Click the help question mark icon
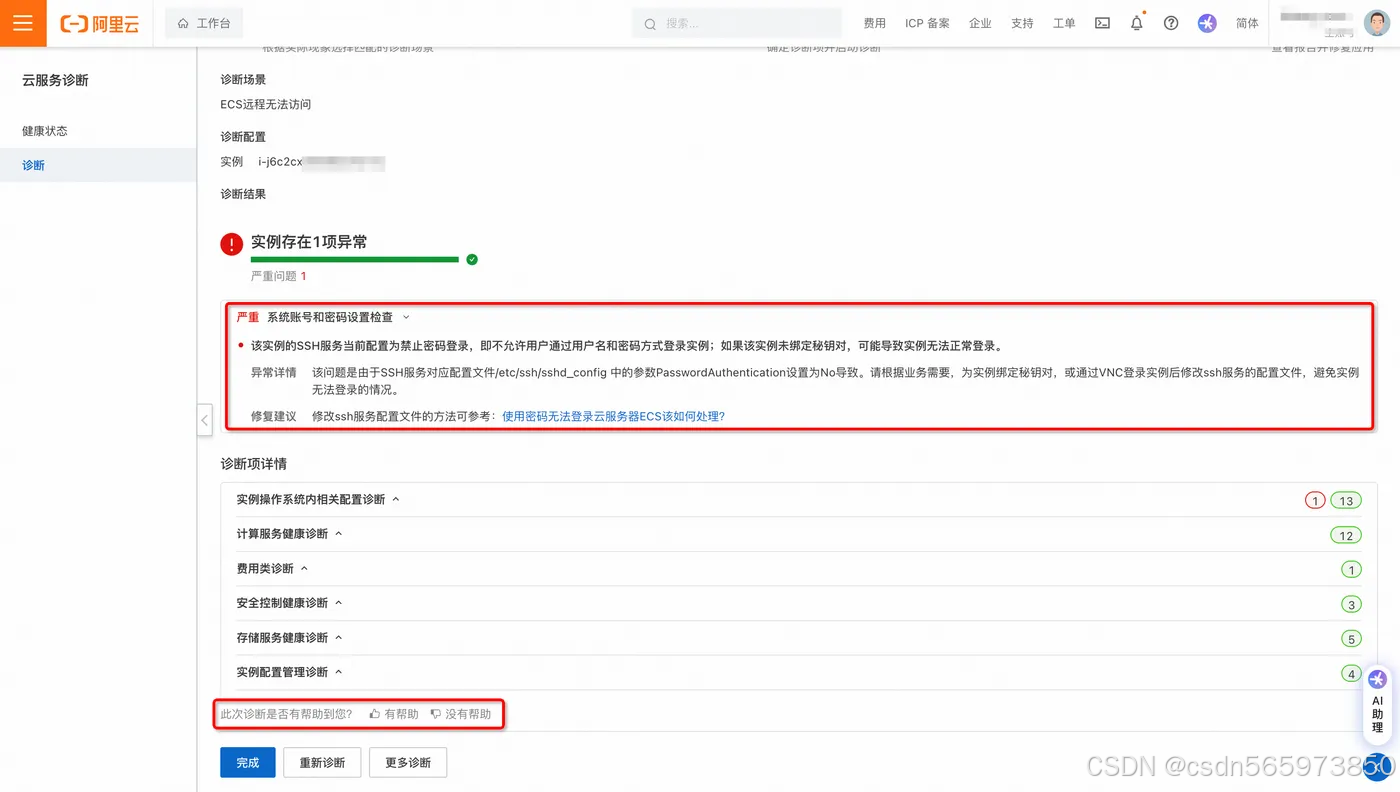Screen dimensions: 1400x792 click(x=1170, y=22)
